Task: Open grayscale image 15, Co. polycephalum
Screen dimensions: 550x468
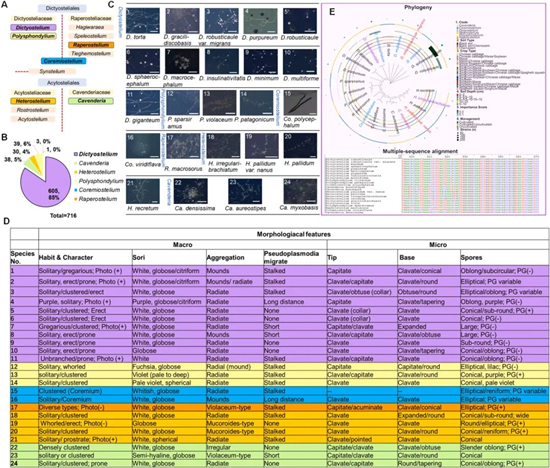Action: [300, 102]
